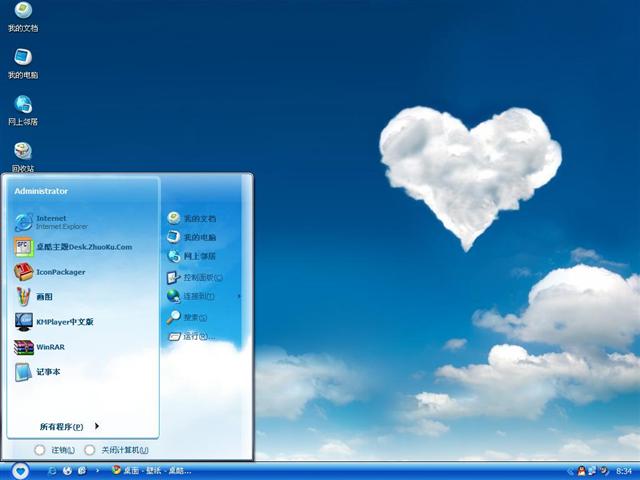Open 搜索(S) search from the Start menu

coord(187,317)
